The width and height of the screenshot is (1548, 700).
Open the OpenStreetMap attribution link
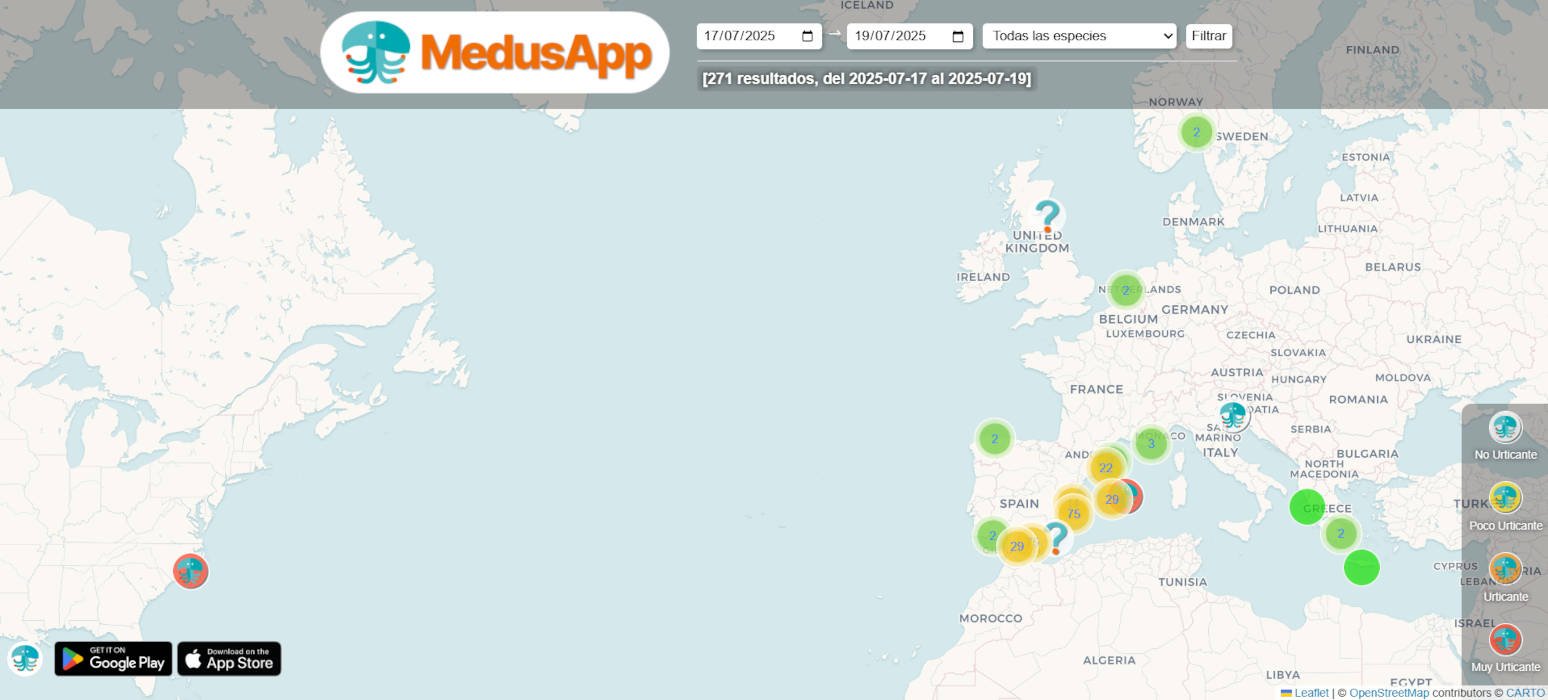tap(1389, 693)
